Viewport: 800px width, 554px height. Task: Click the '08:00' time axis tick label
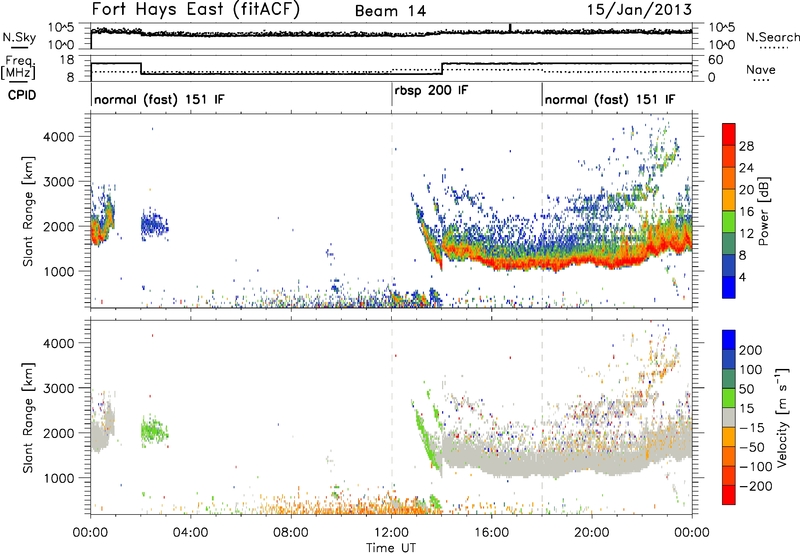[x=291, y=533]
